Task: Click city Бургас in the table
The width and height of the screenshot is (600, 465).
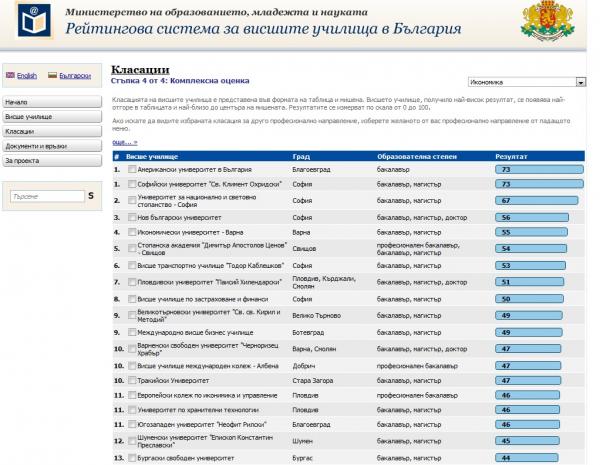Action: click(x=302, y=458)
